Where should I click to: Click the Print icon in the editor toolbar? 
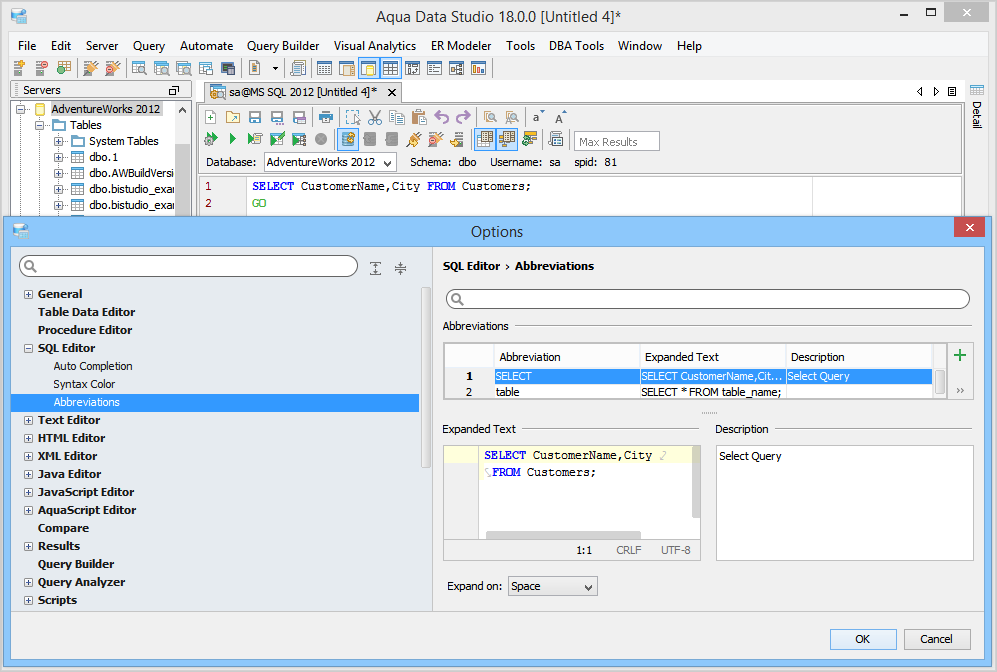tap(326, 117)
